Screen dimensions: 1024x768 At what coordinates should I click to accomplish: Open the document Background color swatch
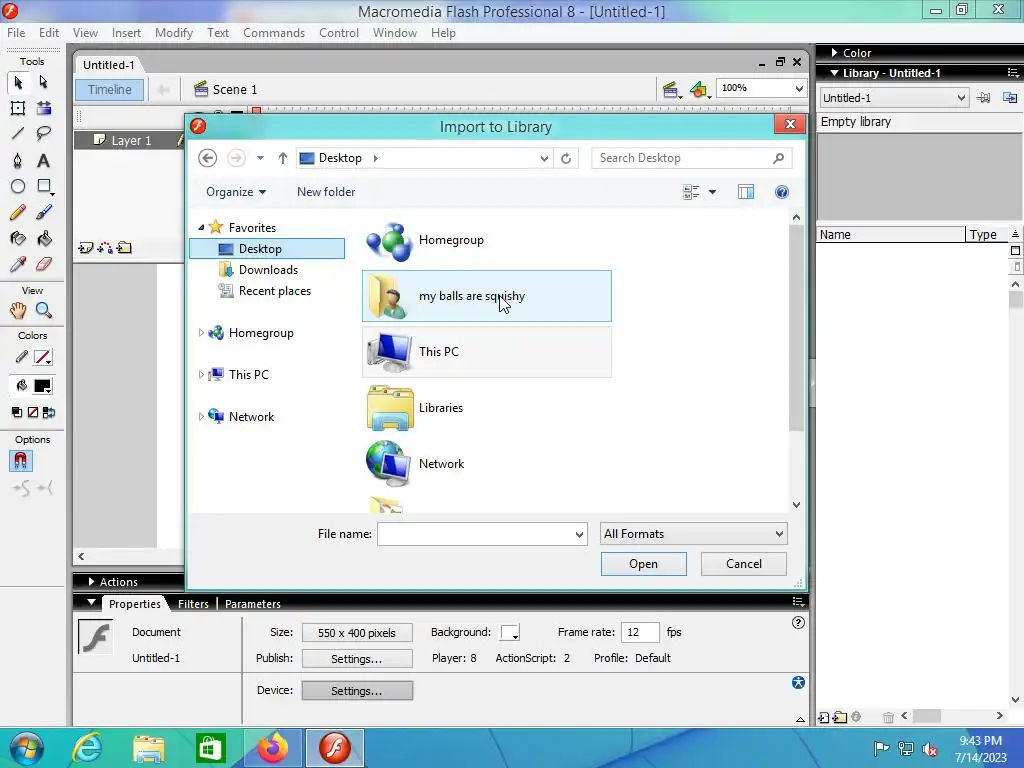click(x=510, y=632)
